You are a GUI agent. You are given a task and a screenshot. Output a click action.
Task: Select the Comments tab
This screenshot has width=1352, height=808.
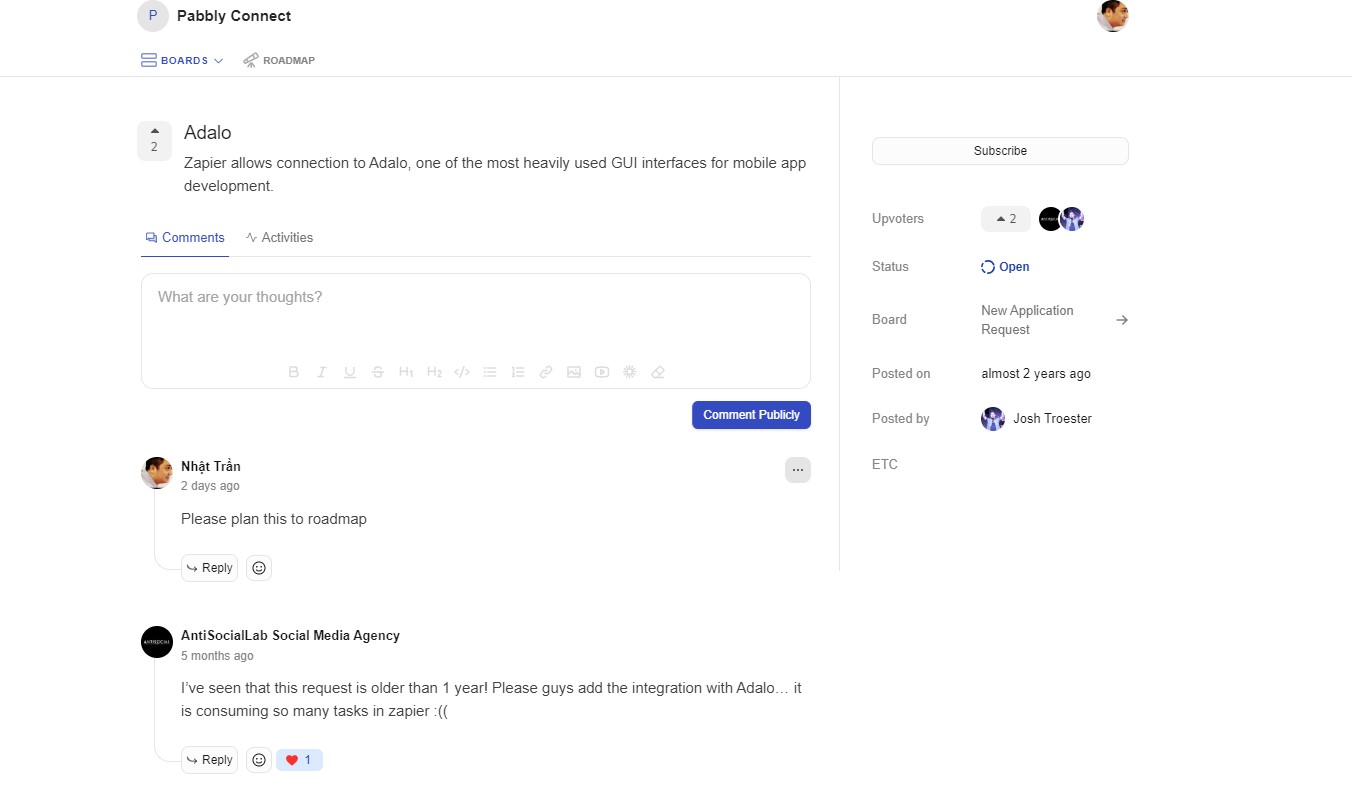pos(185,238)
